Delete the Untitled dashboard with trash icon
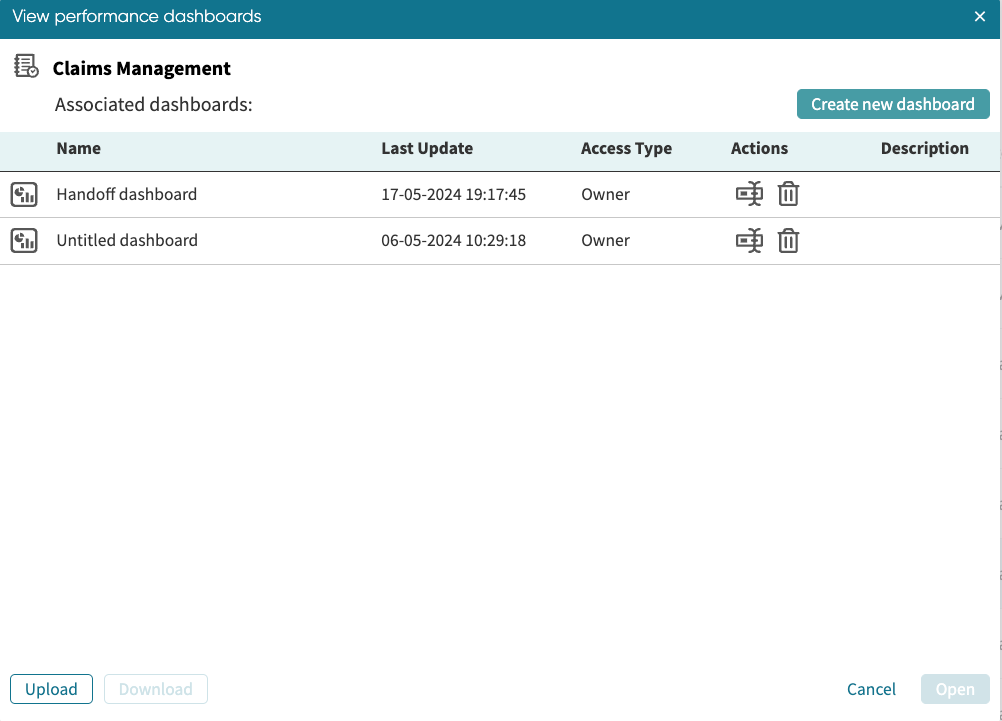The width and height of the screenshot is (1002, 721). pos(788,240)
